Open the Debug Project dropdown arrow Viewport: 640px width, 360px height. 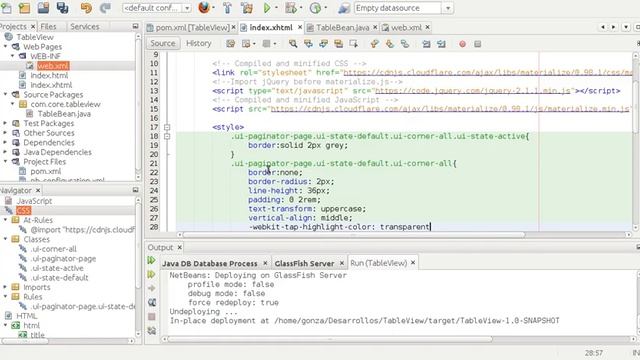(x=301, y=8)
